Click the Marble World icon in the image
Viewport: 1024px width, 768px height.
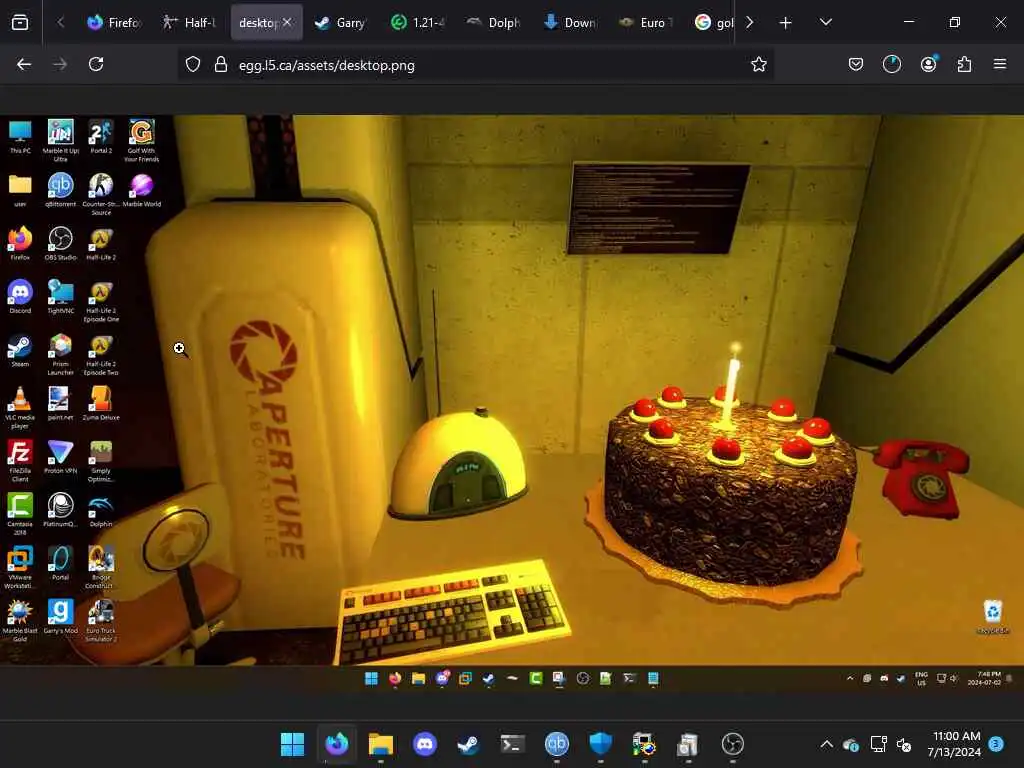141,191
